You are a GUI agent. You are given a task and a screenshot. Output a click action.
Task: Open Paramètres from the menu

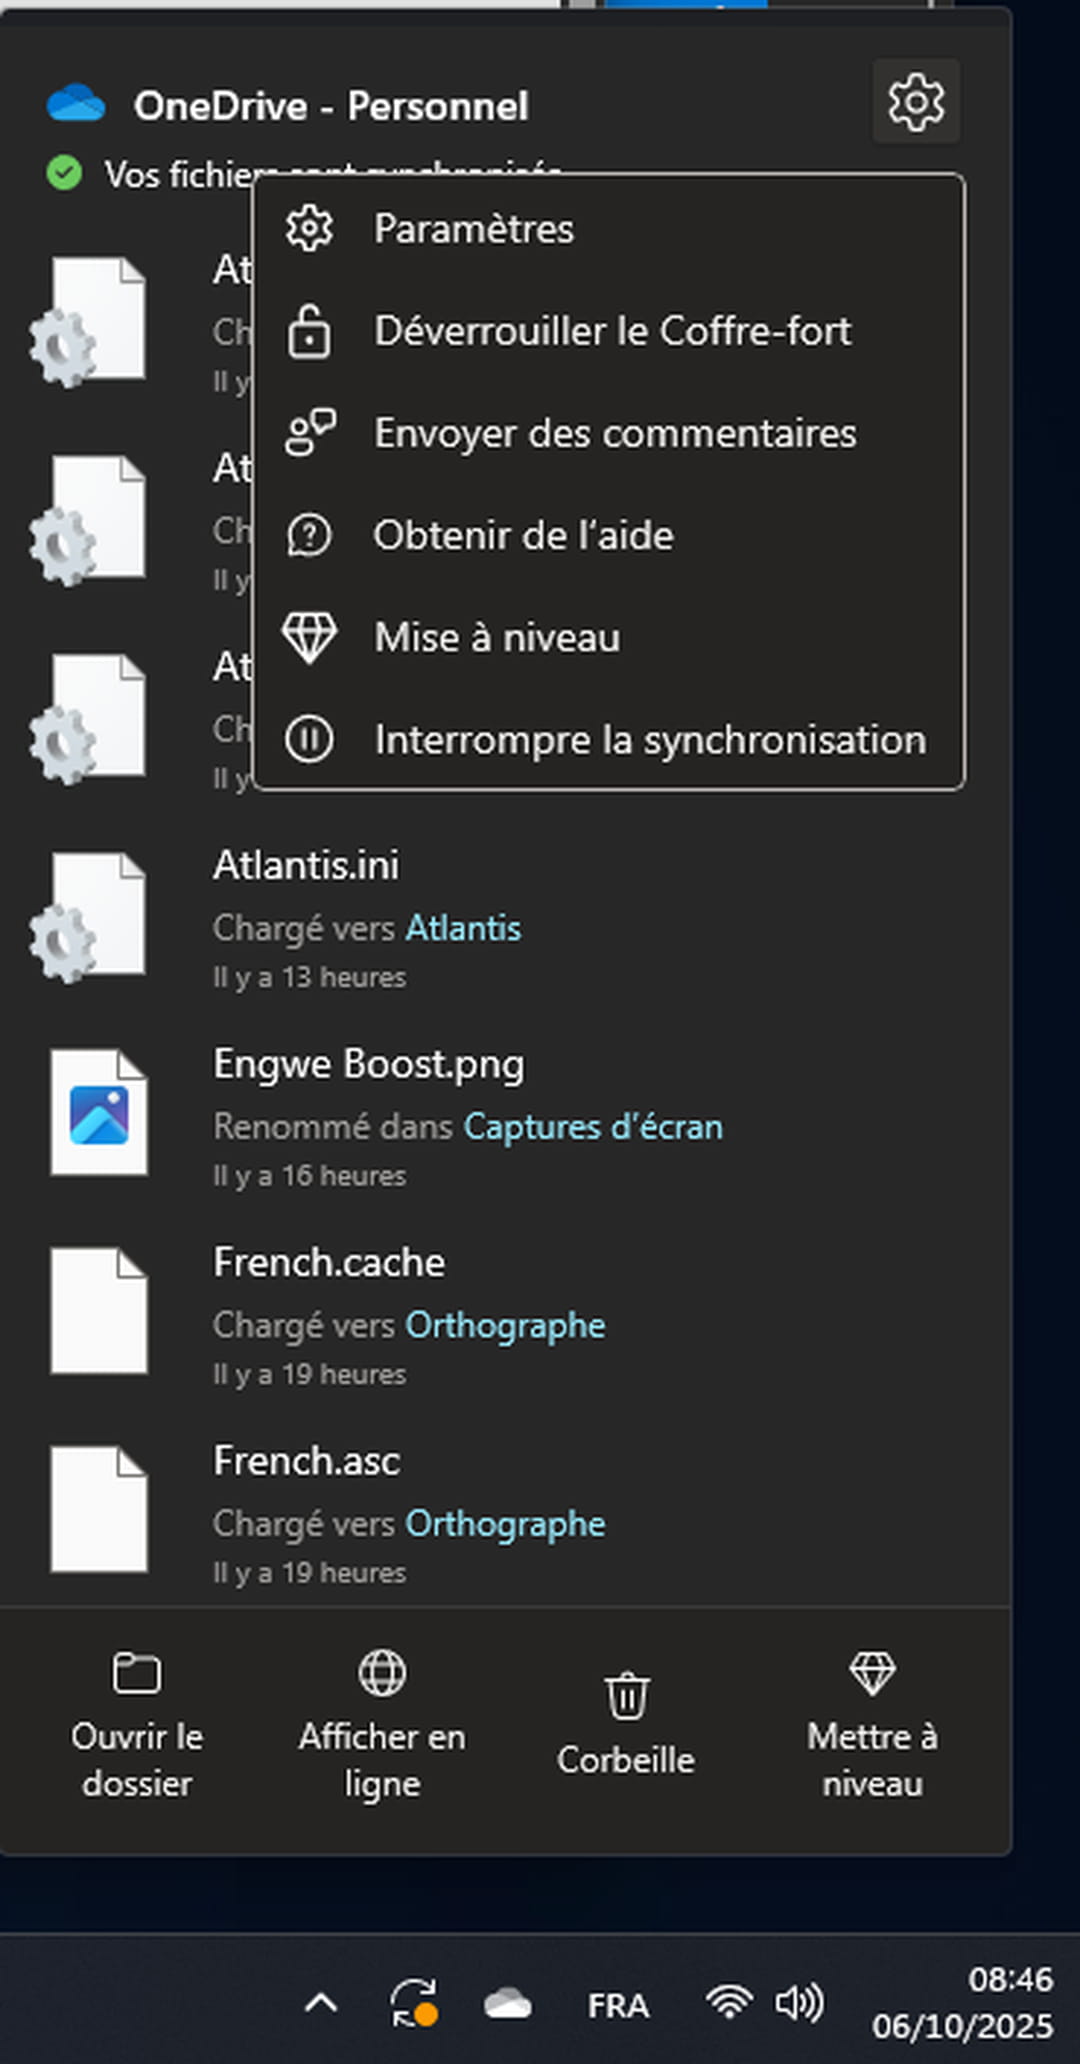pyautogui.click(x=472, y=229)
